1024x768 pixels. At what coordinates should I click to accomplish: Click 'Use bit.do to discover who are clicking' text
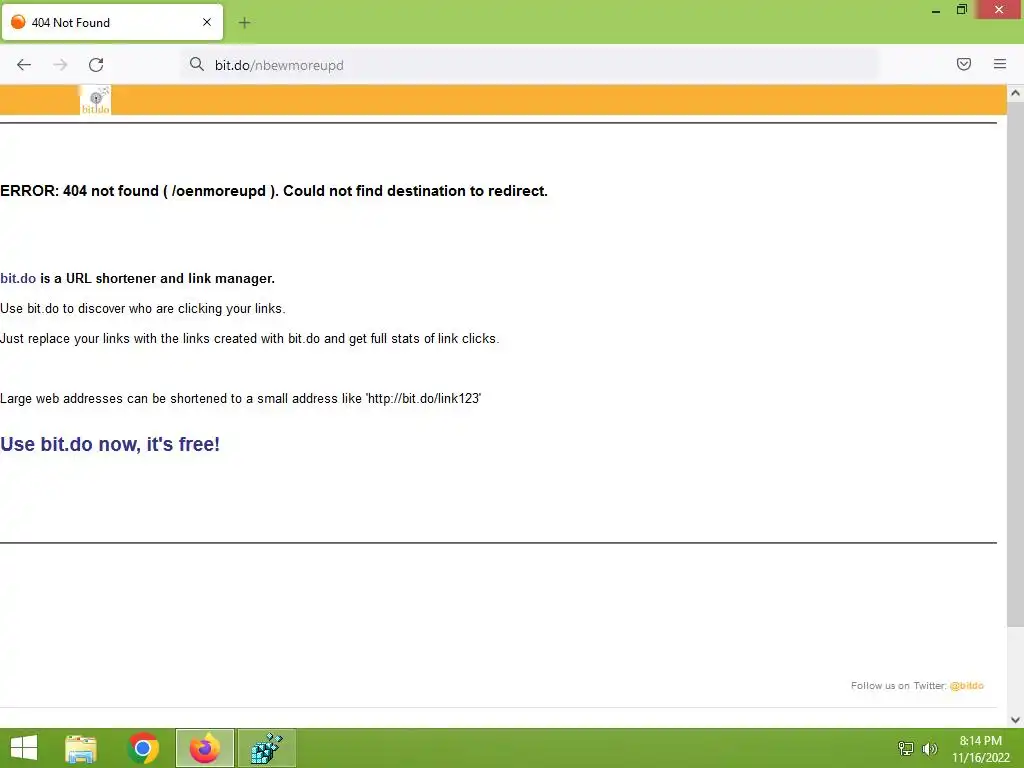tap(142, 308)
